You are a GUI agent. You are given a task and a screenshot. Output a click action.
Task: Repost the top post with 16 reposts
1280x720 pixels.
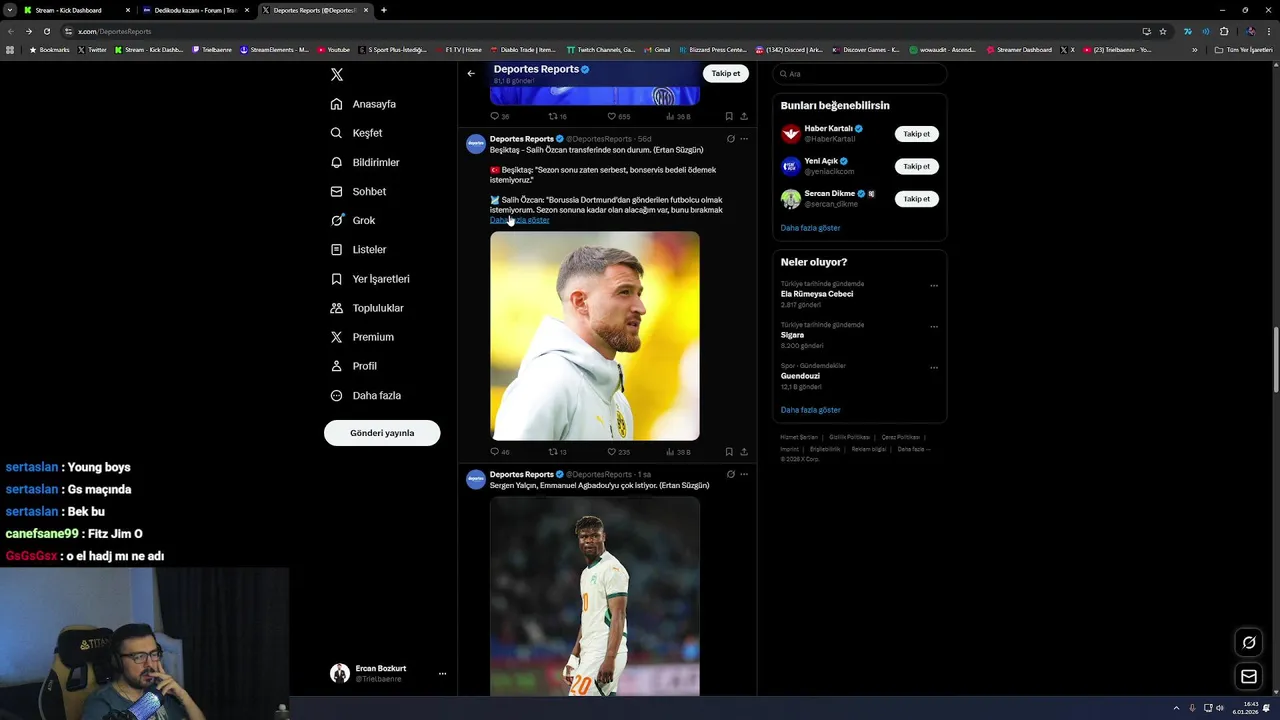558,116
